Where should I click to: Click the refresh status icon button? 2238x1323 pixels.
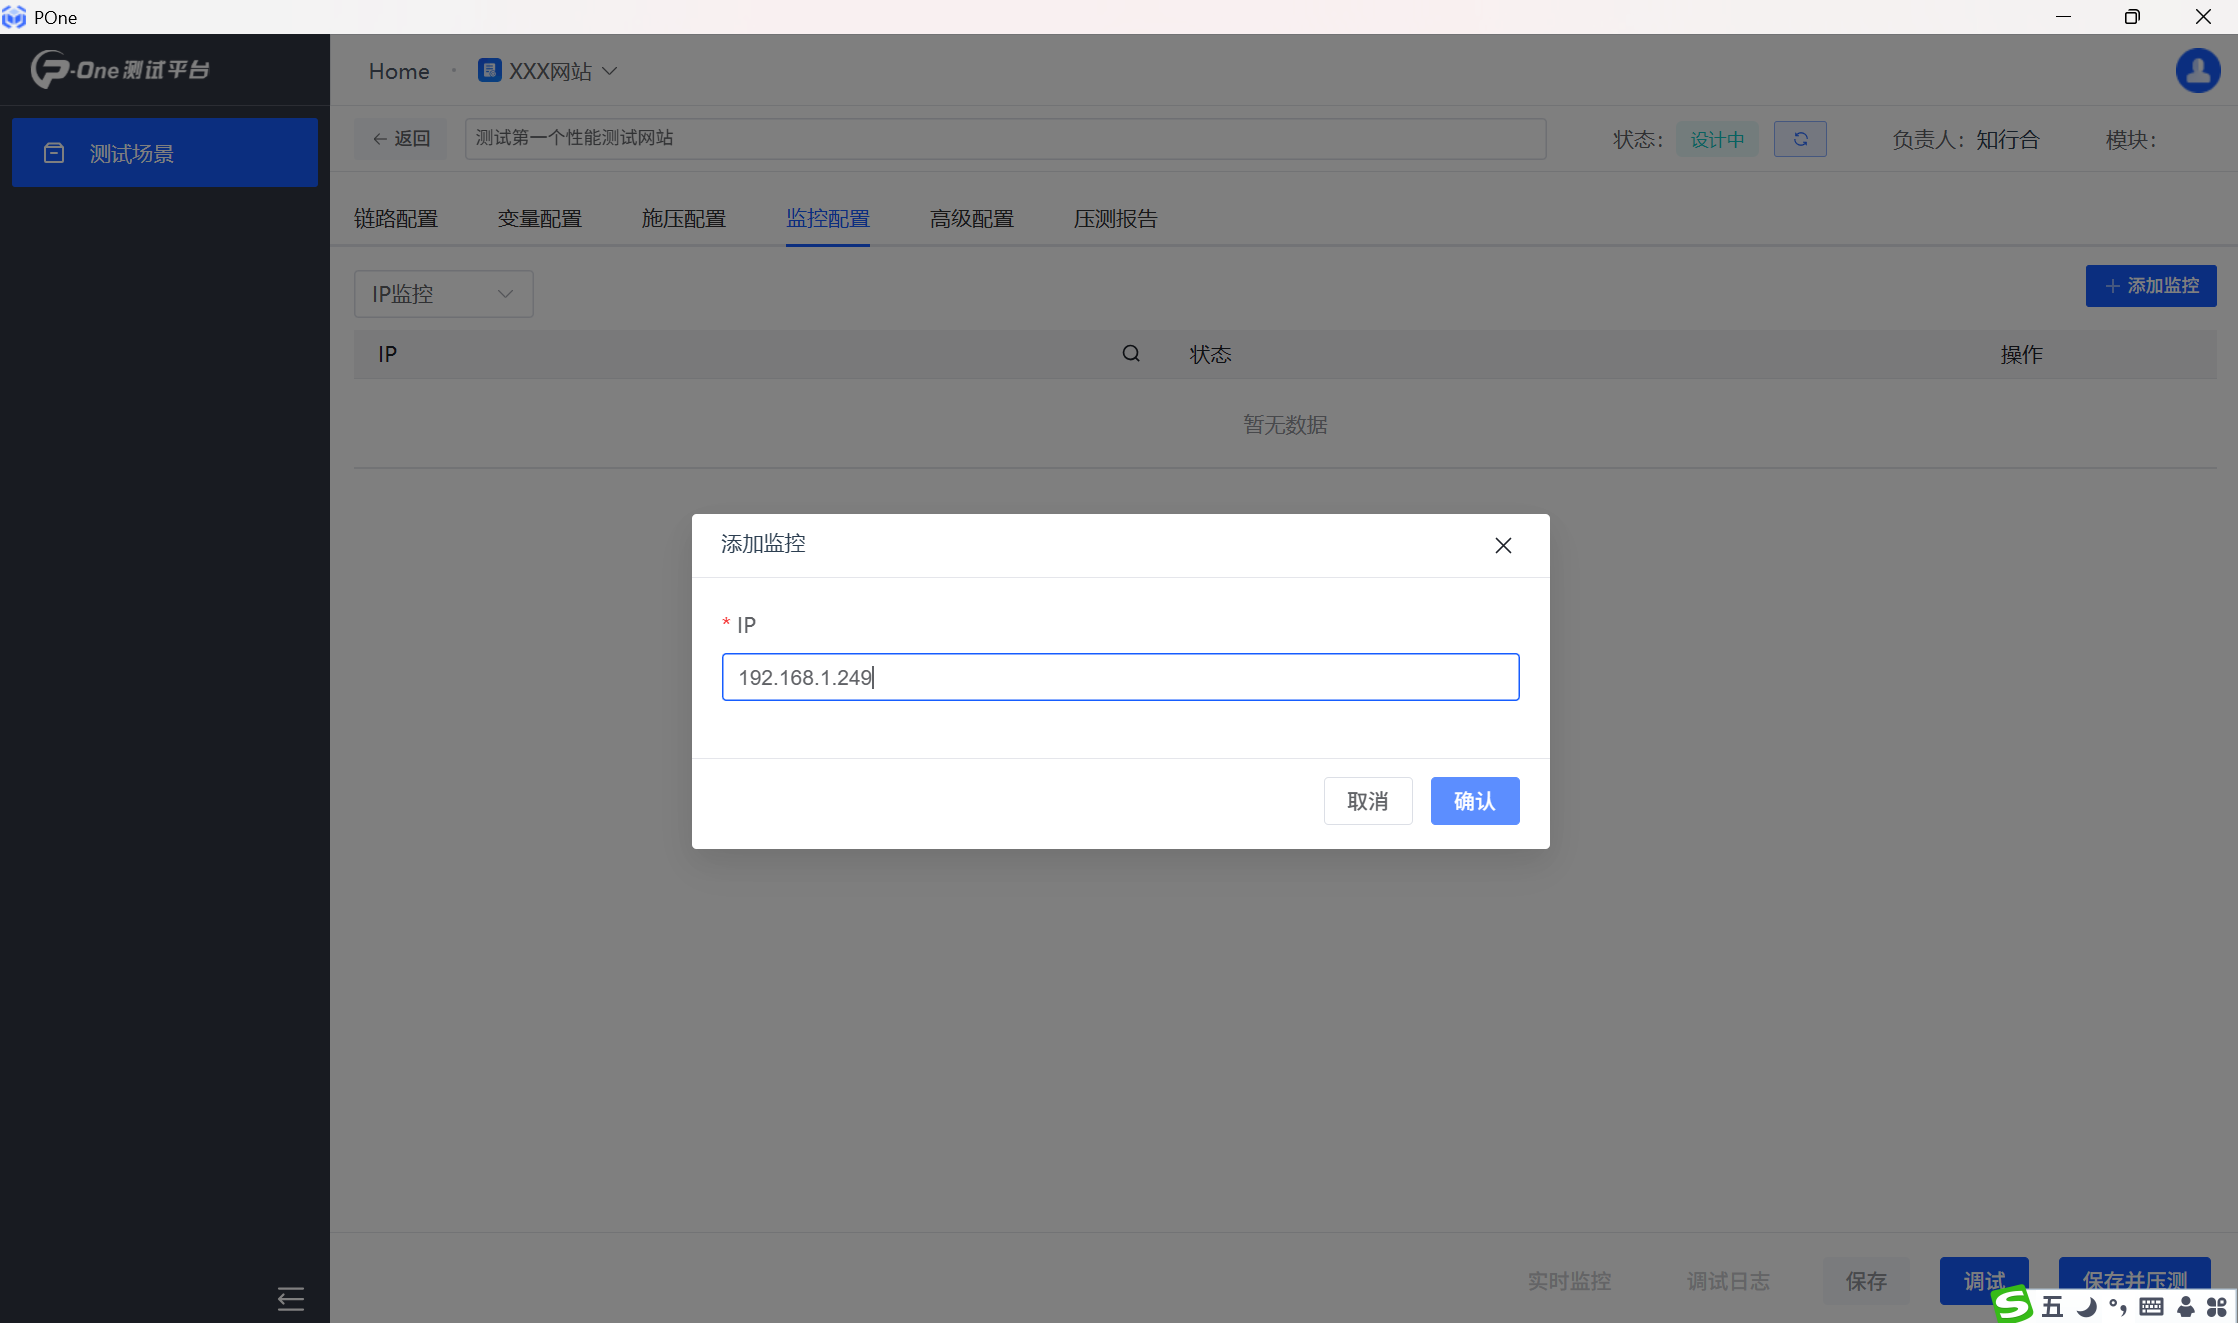tap(1800, 139)
